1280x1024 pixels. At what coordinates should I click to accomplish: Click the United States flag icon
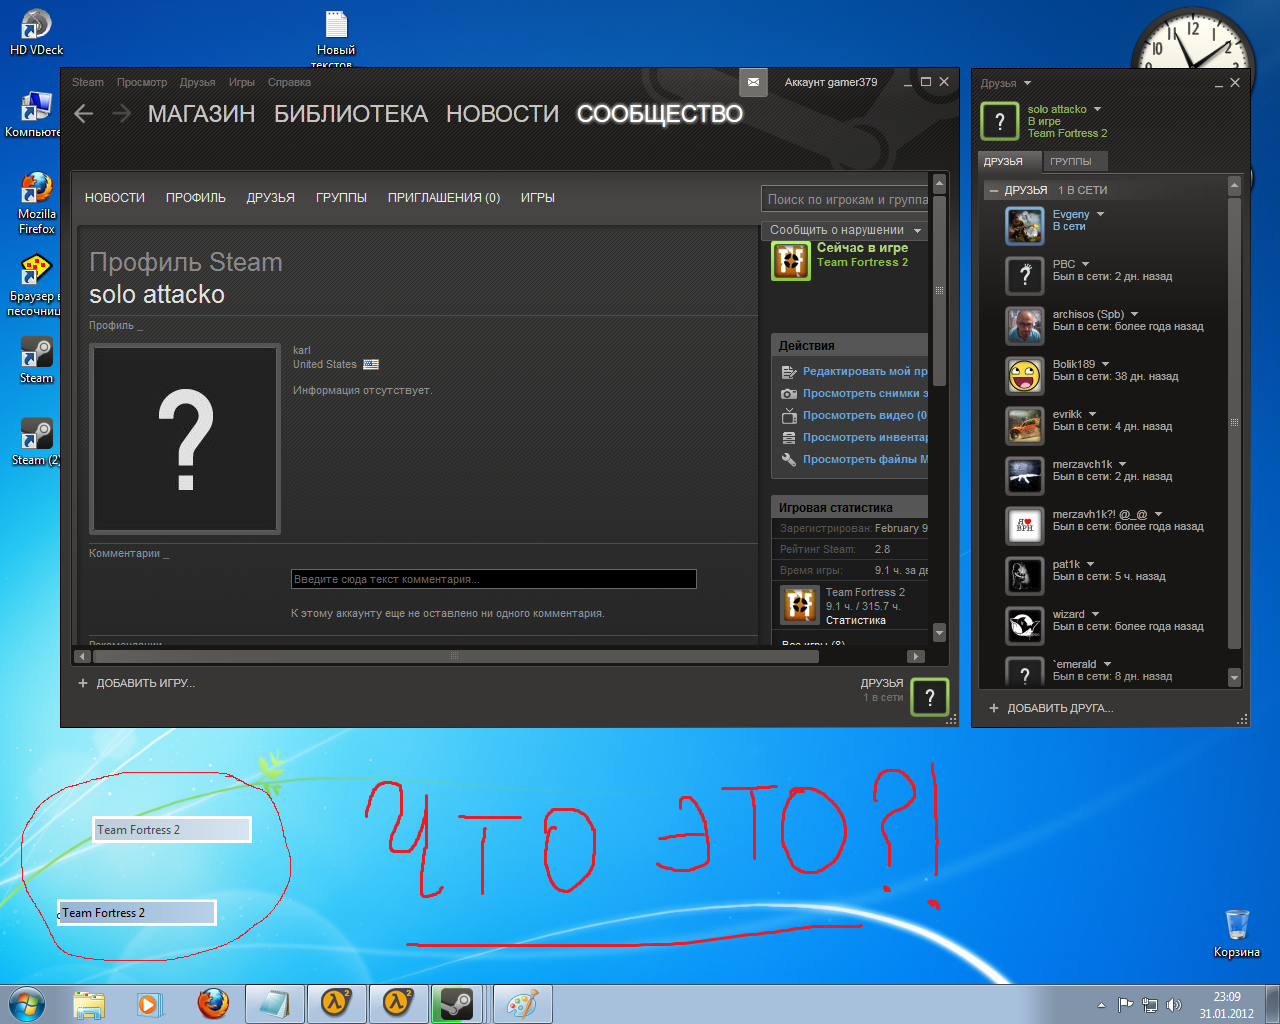(x=371, y=365)
